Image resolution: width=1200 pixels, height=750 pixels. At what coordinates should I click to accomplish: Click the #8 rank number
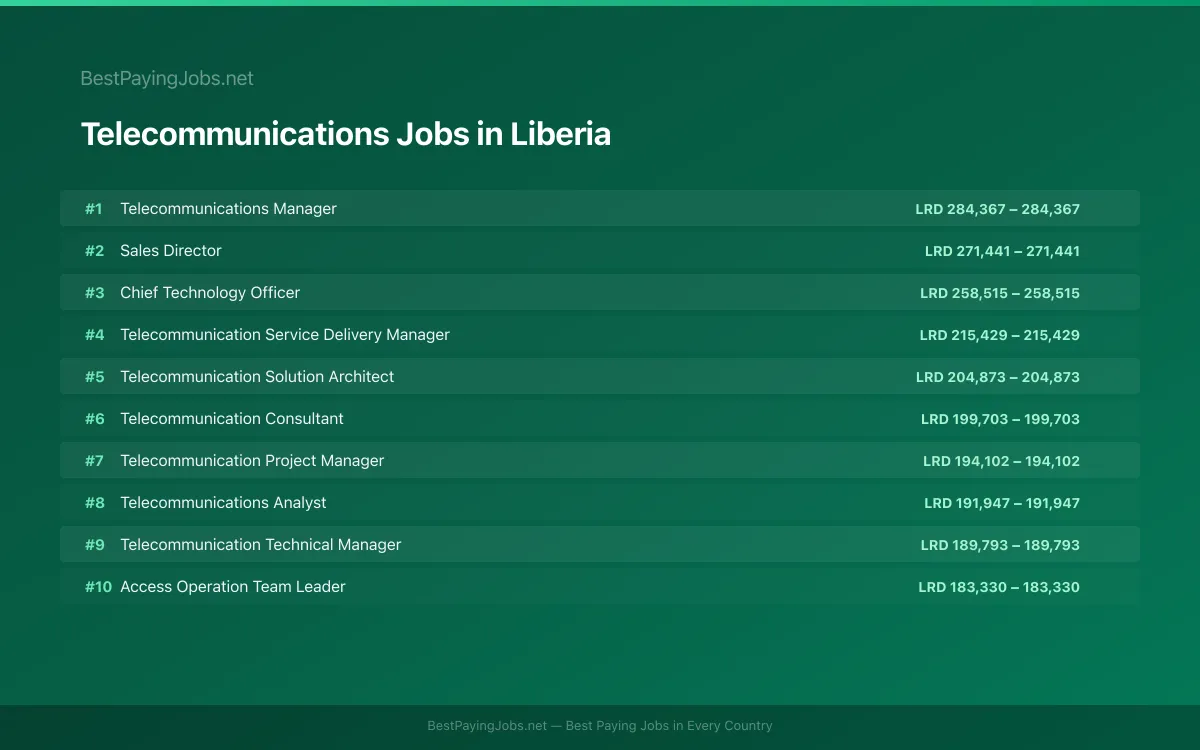tap(94, 503)
